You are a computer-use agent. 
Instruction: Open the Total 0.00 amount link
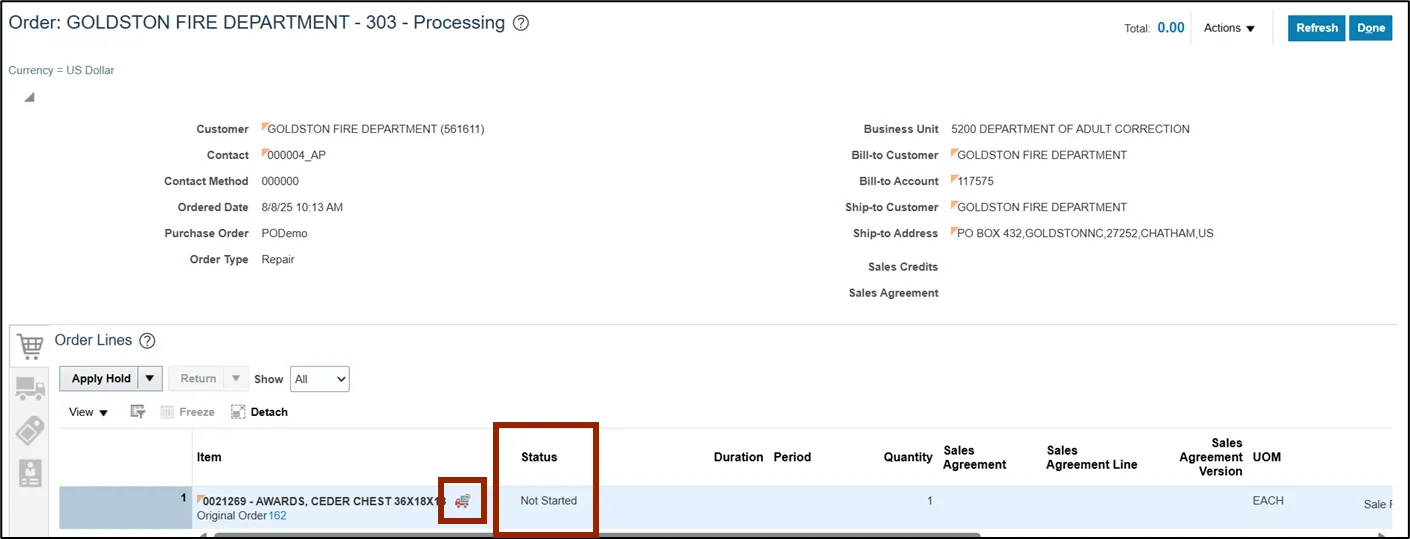click(x=1171, y=28)
